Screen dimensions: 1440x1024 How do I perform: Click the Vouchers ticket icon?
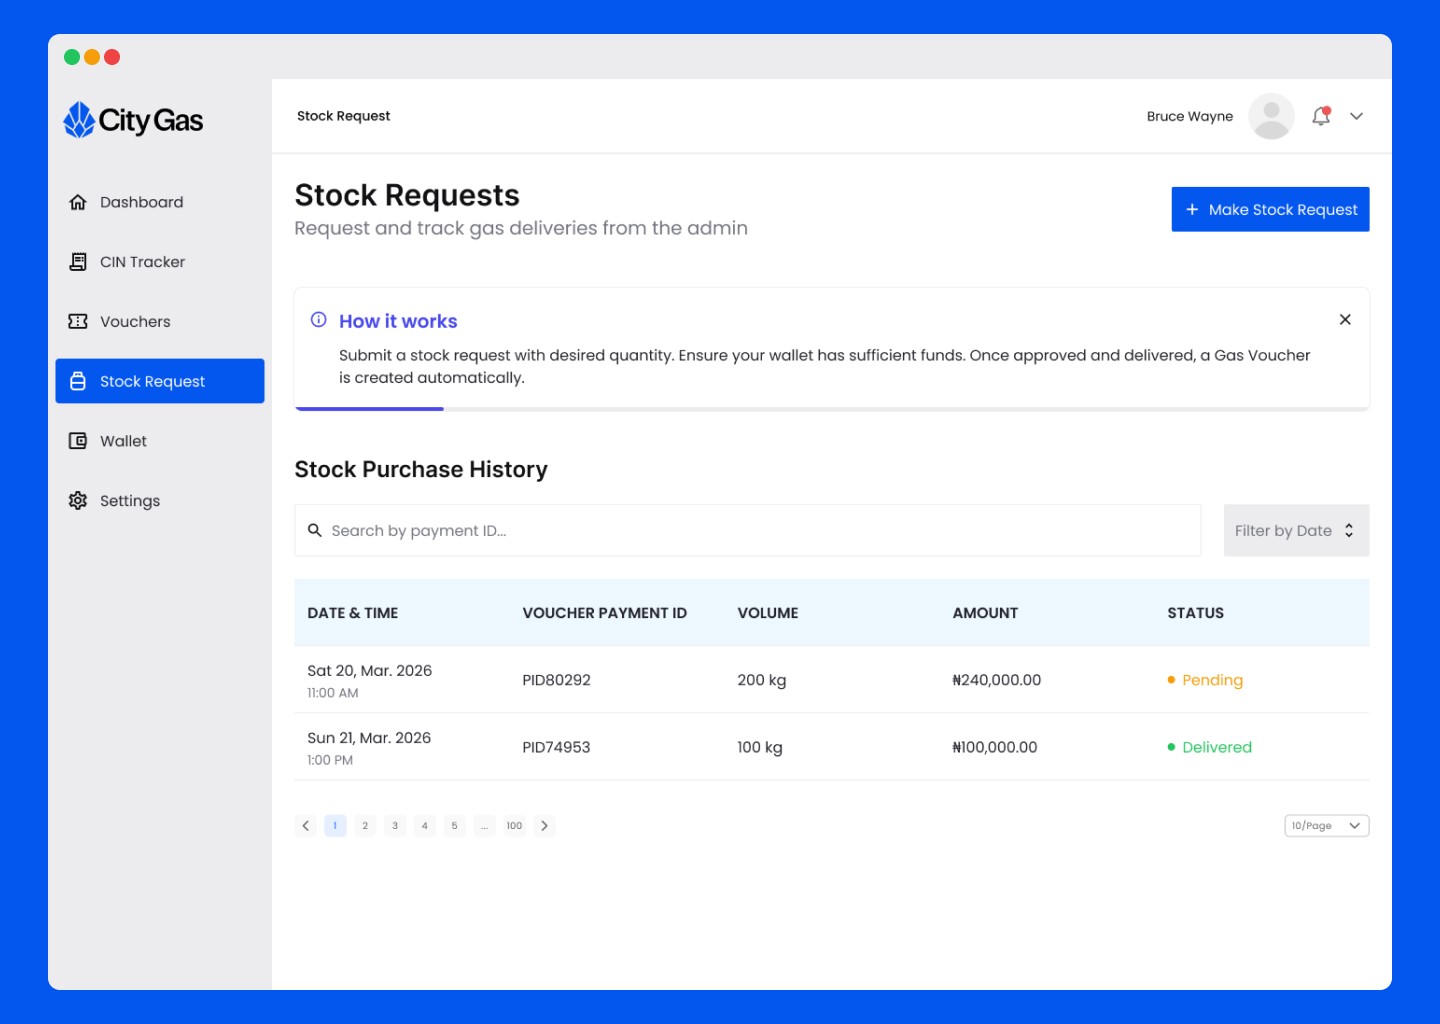[x=78, y=321]
